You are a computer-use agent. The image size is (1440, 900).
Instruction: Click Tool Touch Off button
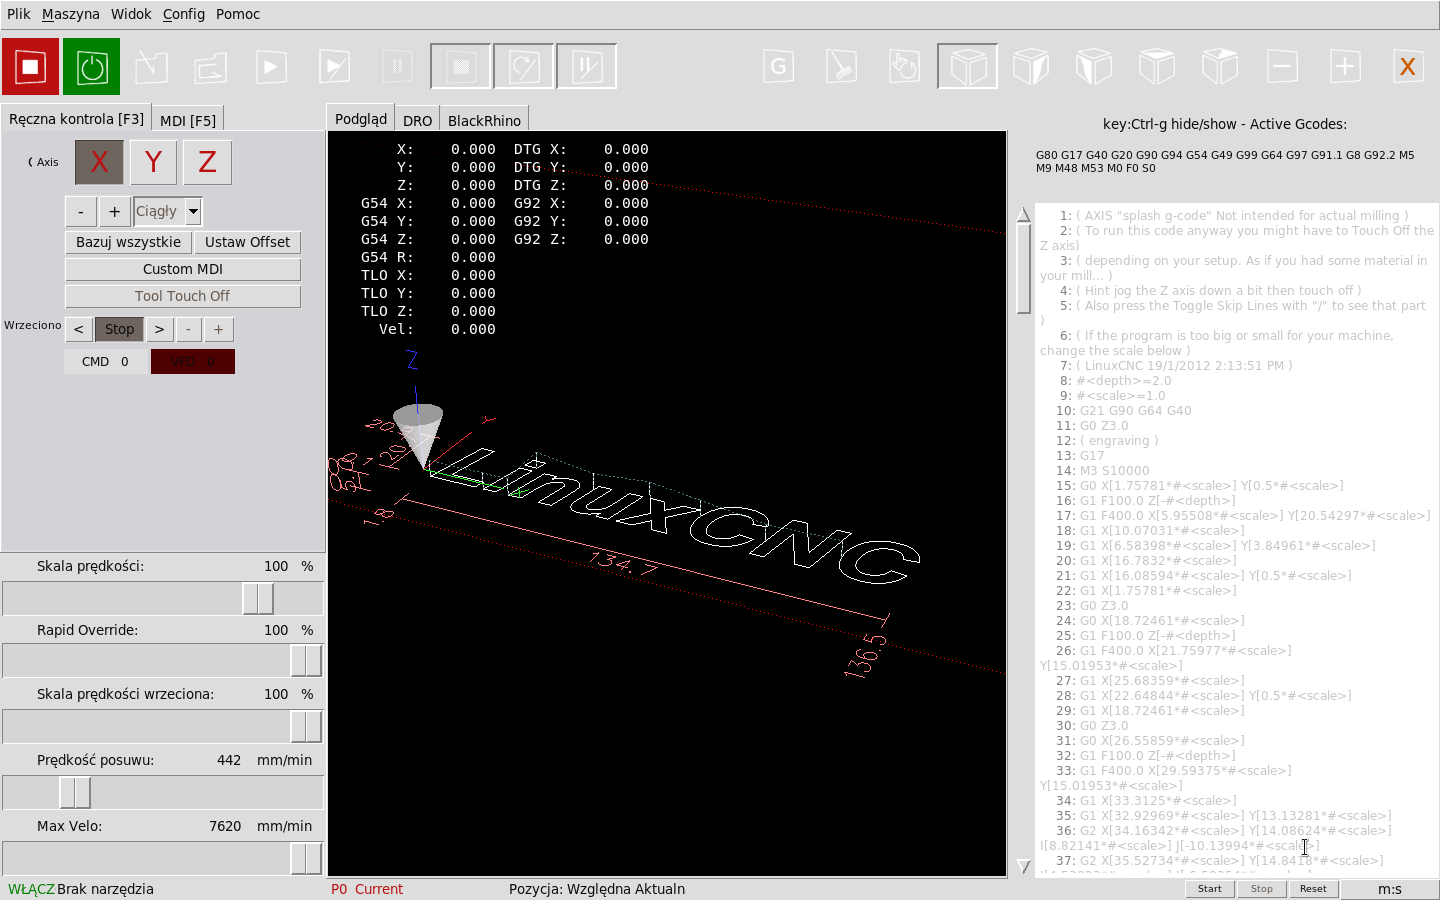(x=182, y=296)
